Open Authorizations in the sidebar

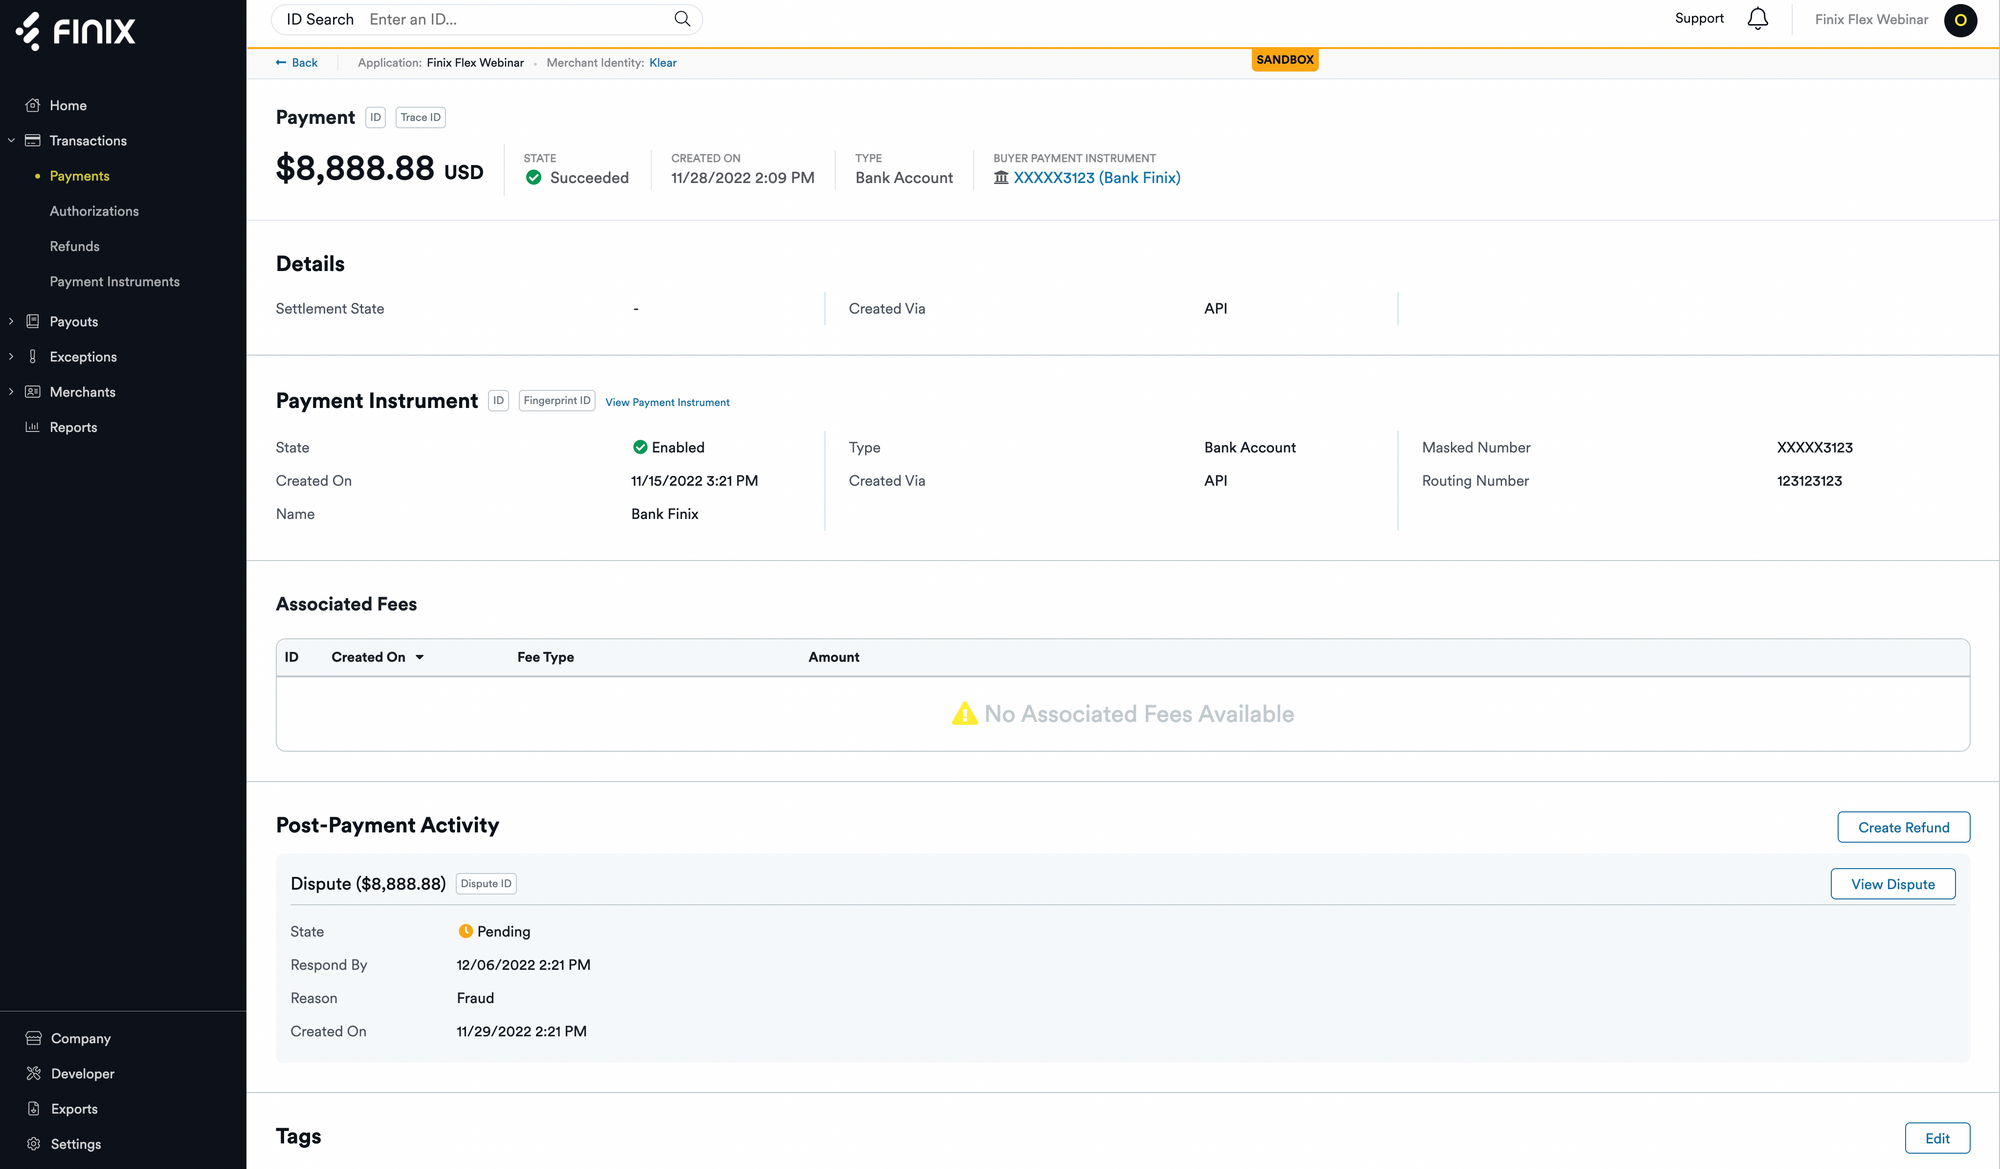coord(94,211)
